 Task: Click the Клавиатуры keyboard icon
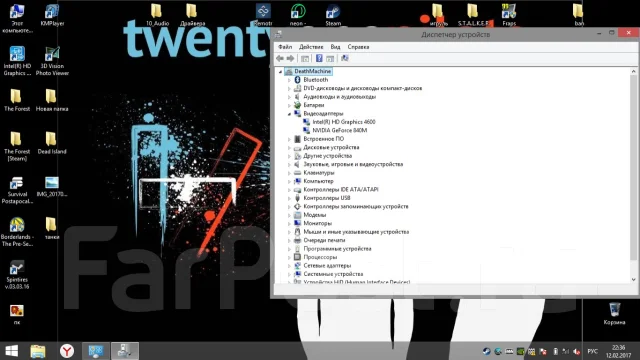point(298,173)
